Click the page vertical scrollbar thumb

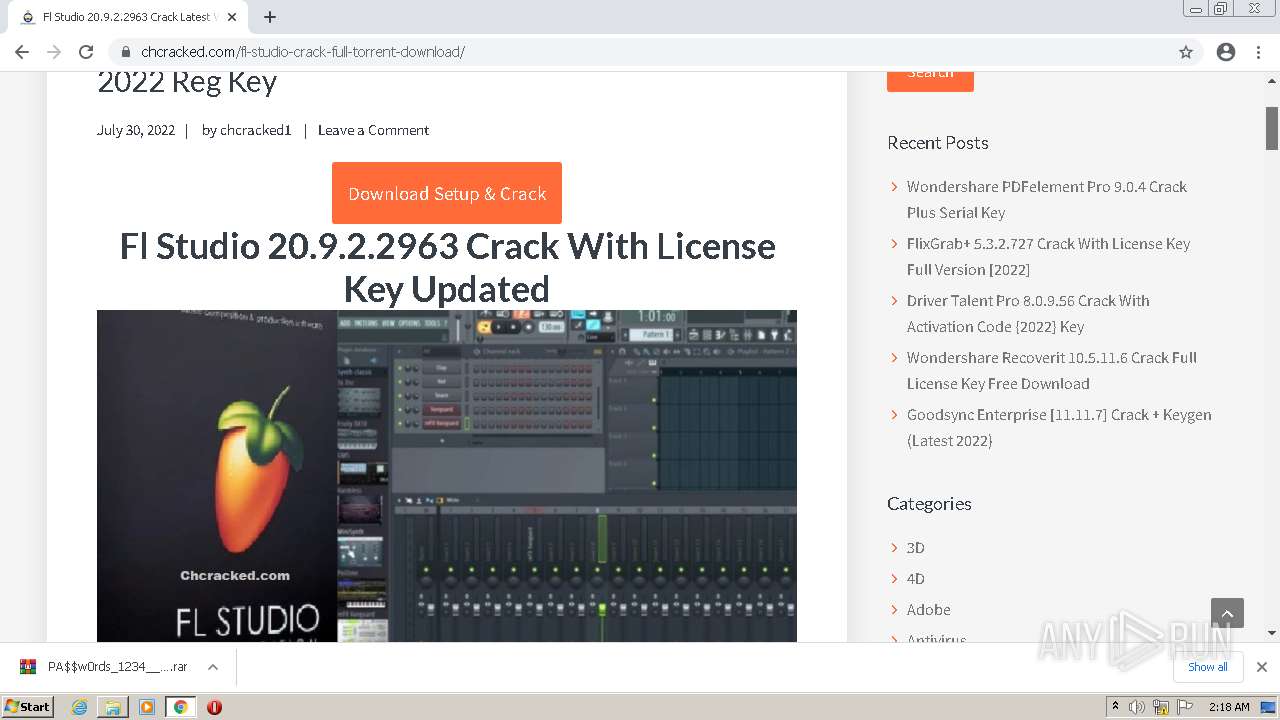(x=1272, y=128)
